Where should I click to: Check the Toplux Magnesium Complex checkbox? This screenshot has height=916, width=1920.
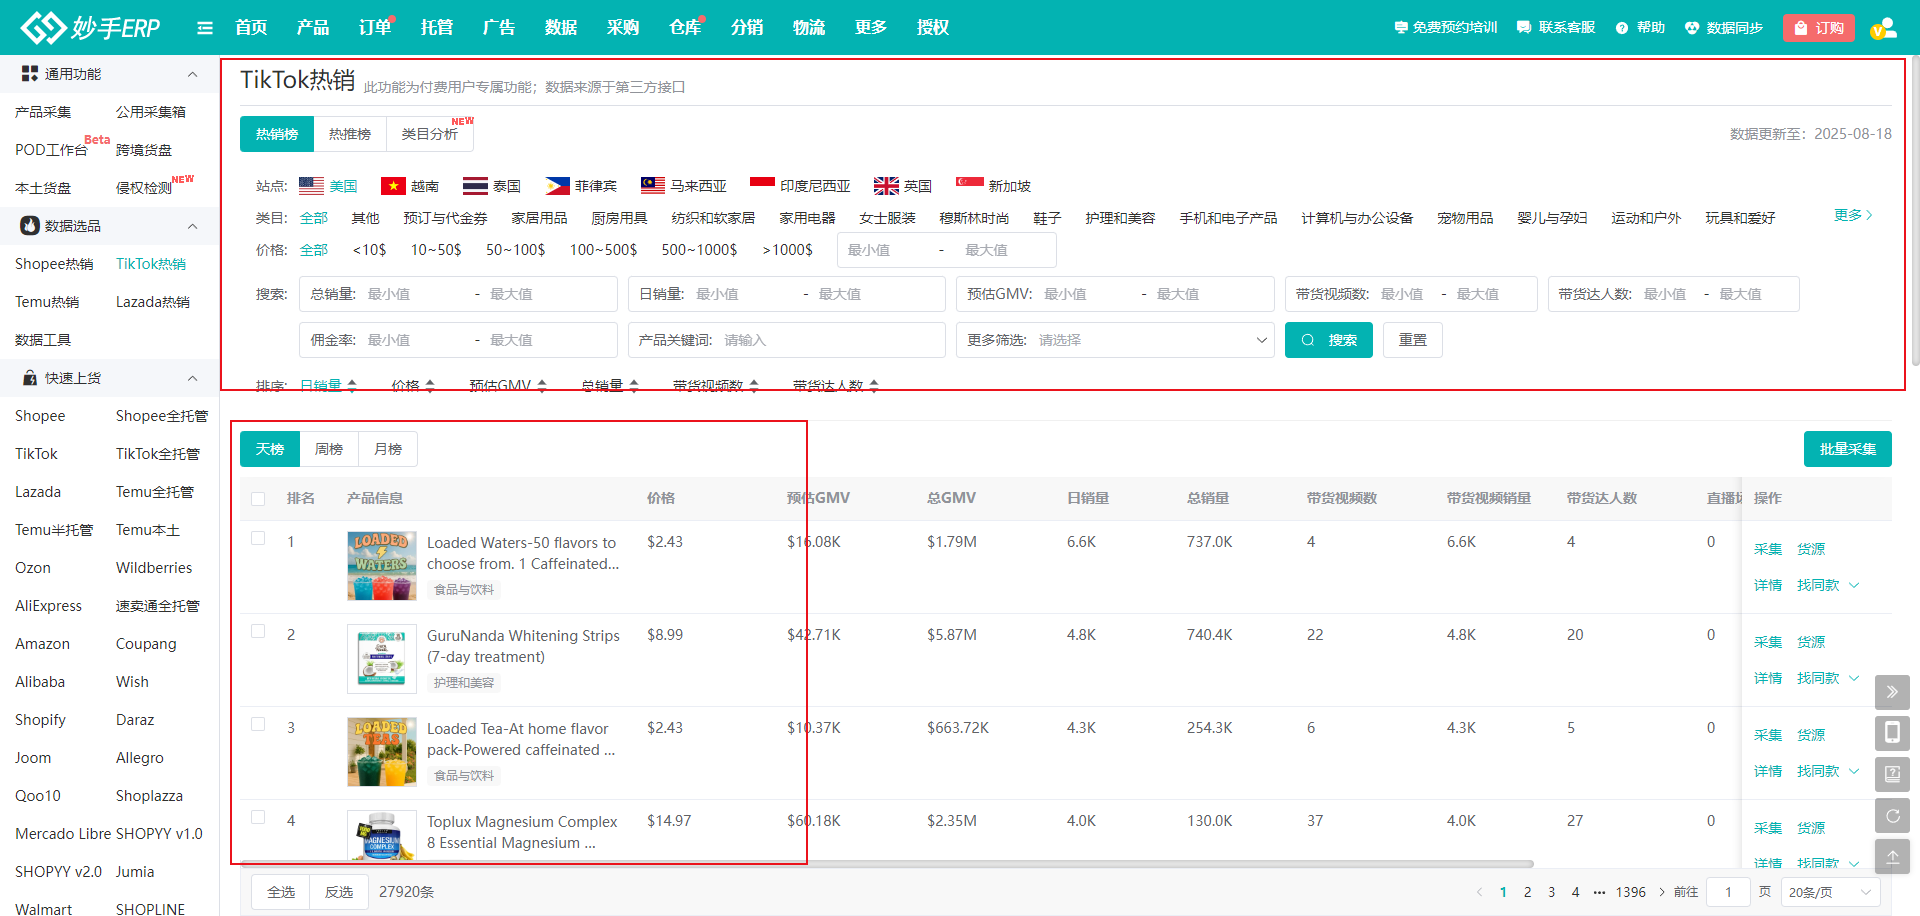258,817
